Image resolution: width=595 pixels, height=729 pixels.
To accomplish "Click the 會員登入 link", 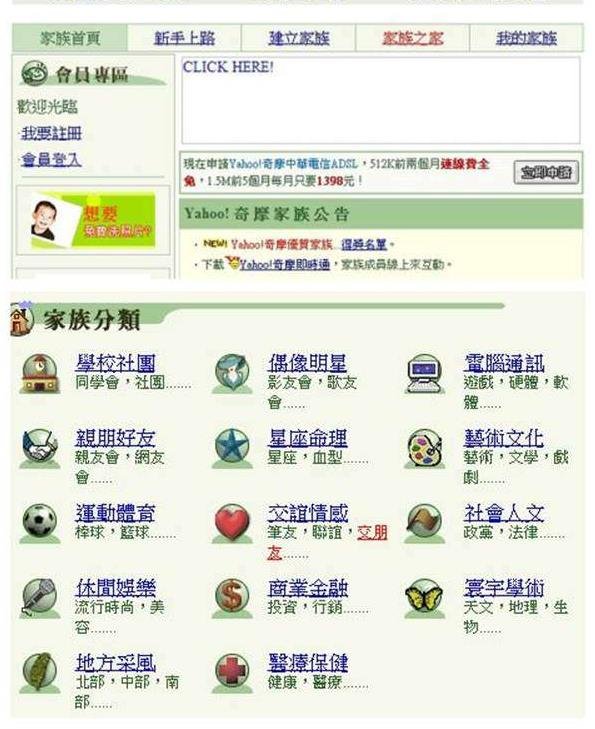I will (x=51, y=160).
